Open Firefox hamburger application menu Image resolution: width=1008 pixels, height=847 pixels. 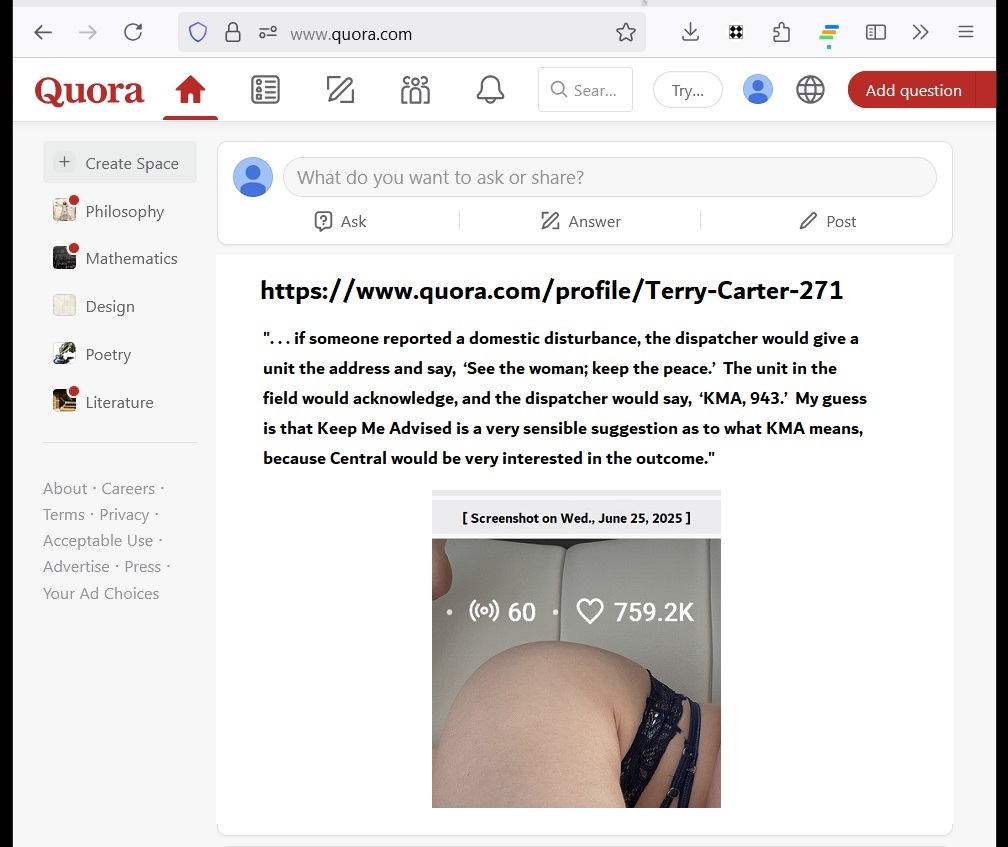pos(966,32)
